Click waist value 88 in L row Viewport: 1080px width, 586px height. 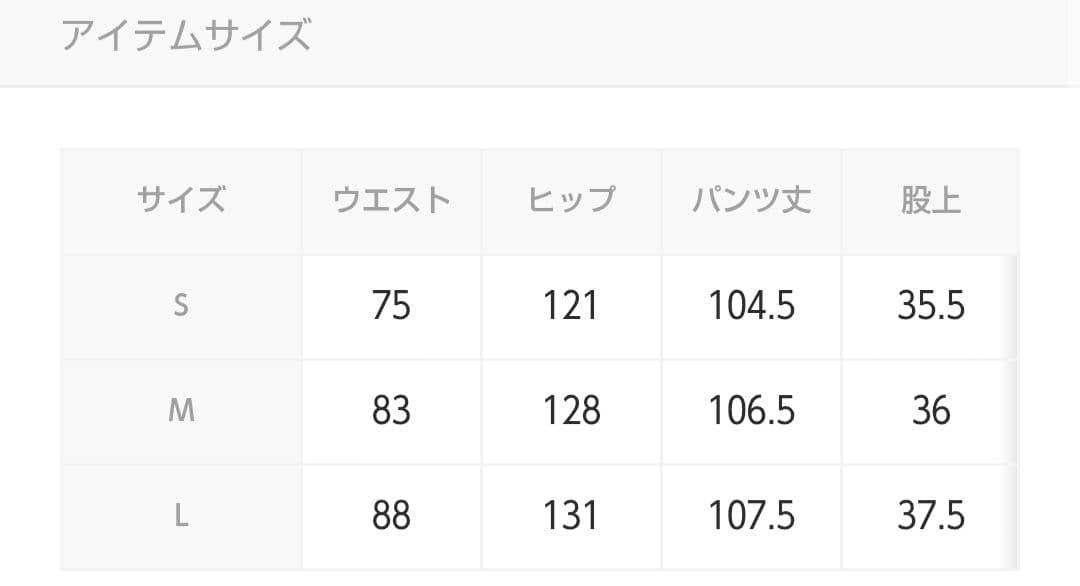(x=391, y=515)
